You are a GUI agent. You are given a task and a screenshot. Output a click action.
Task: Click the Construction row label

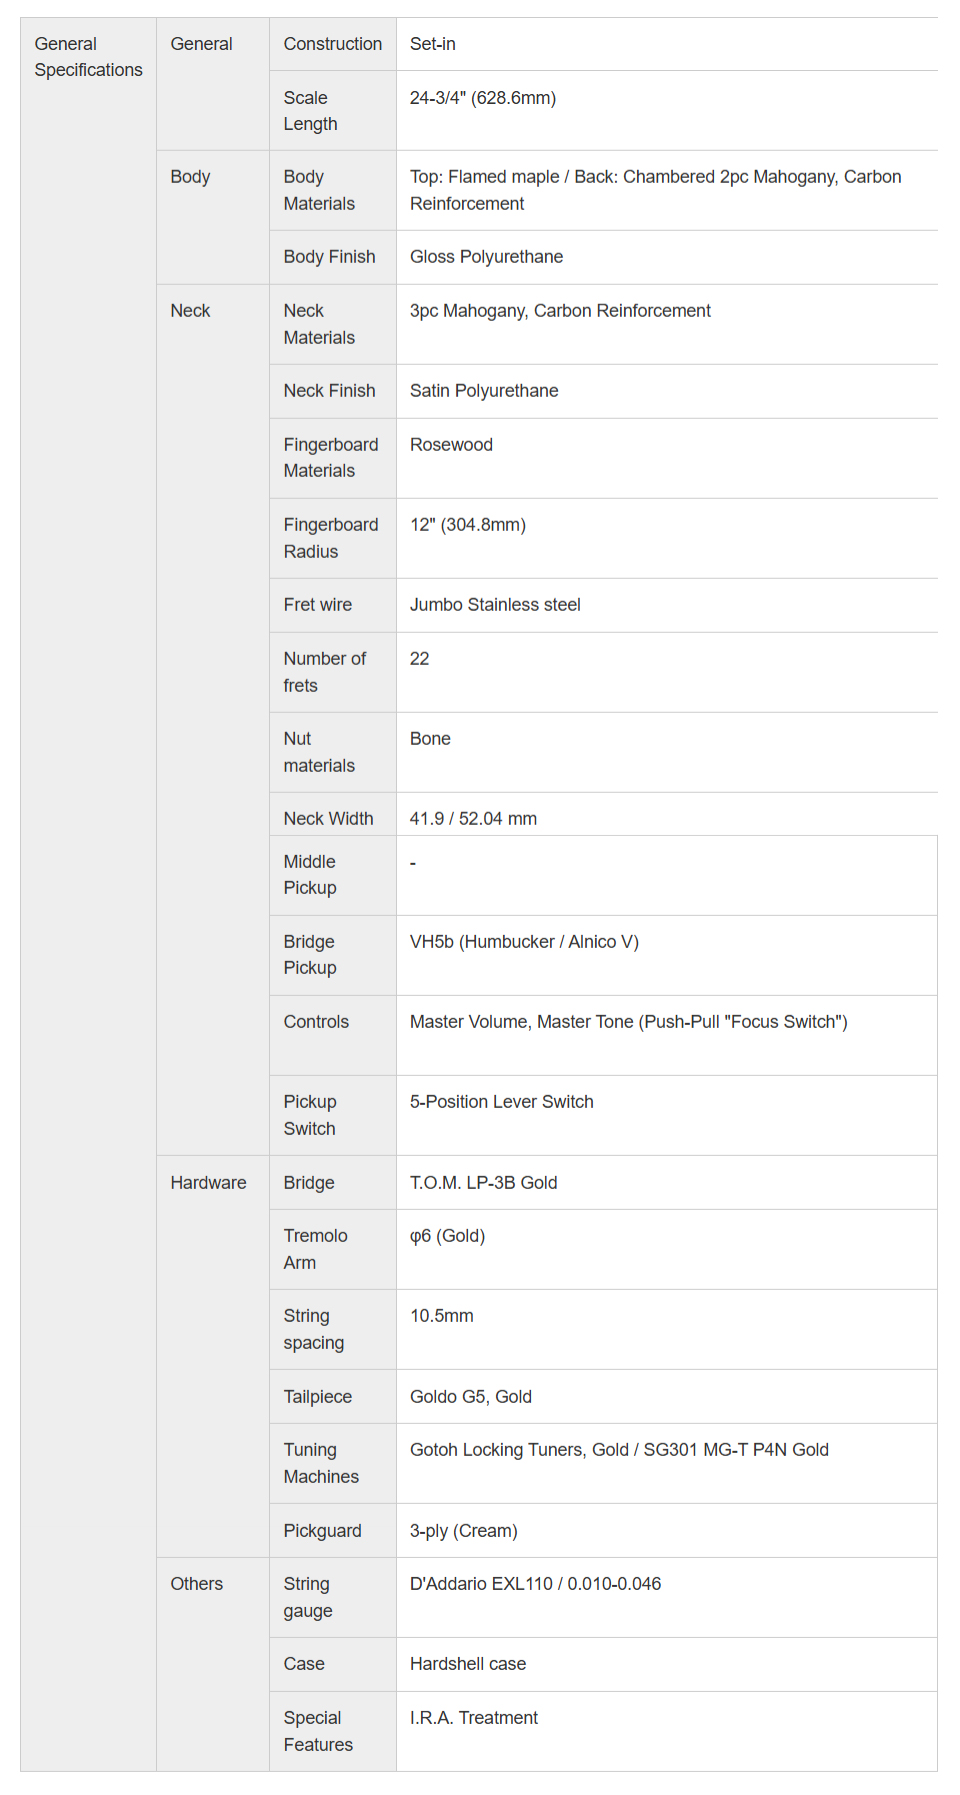tap(332, 44)
